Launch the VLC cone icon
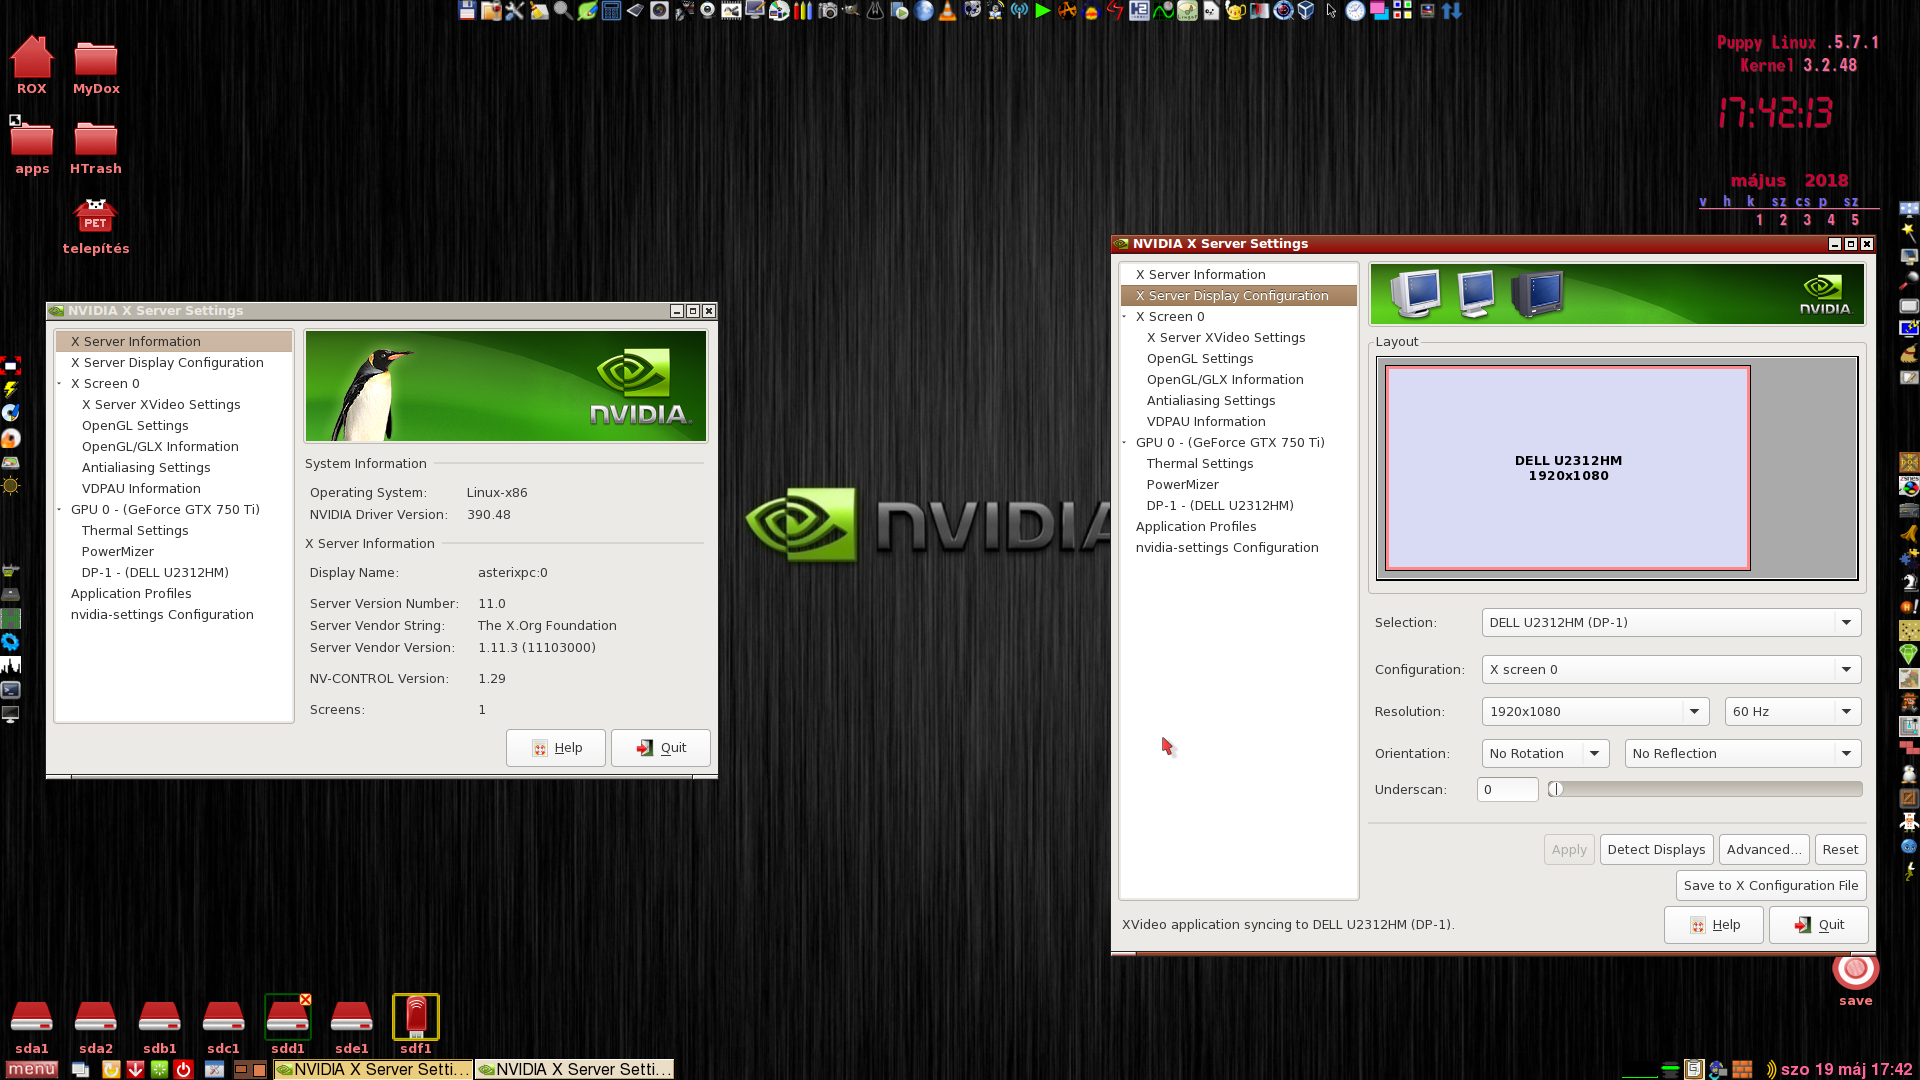Image resolution: width=1920 pixels, height=1080 pixels. [x=947, y=11]
